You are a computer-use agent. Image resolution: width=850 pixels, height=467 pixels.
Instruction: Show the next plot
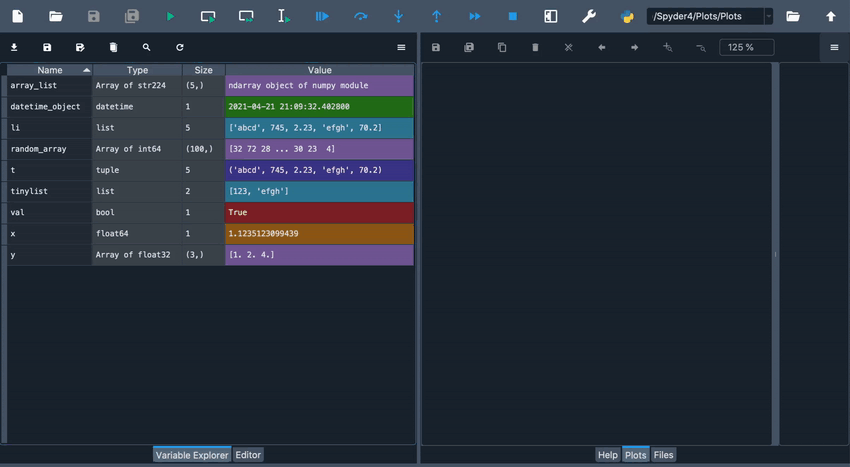pyautogui.click(x=634, y=47)
